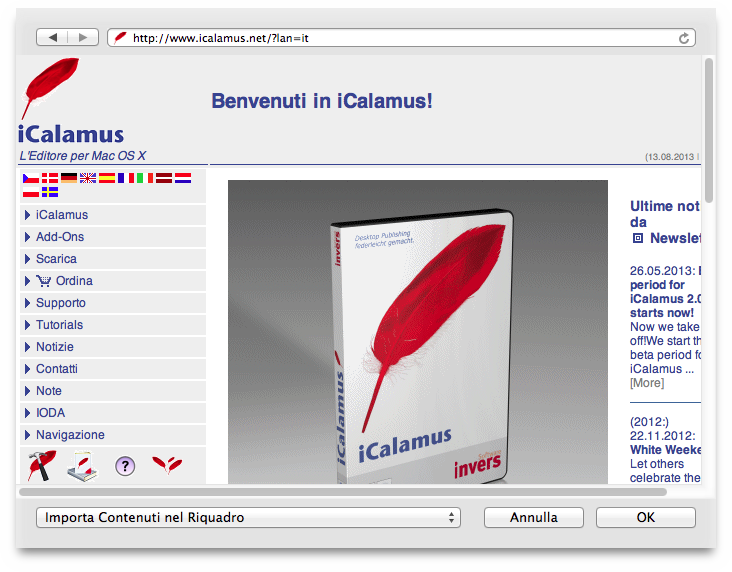Select the Italian flag language icon

pos(145,178)
